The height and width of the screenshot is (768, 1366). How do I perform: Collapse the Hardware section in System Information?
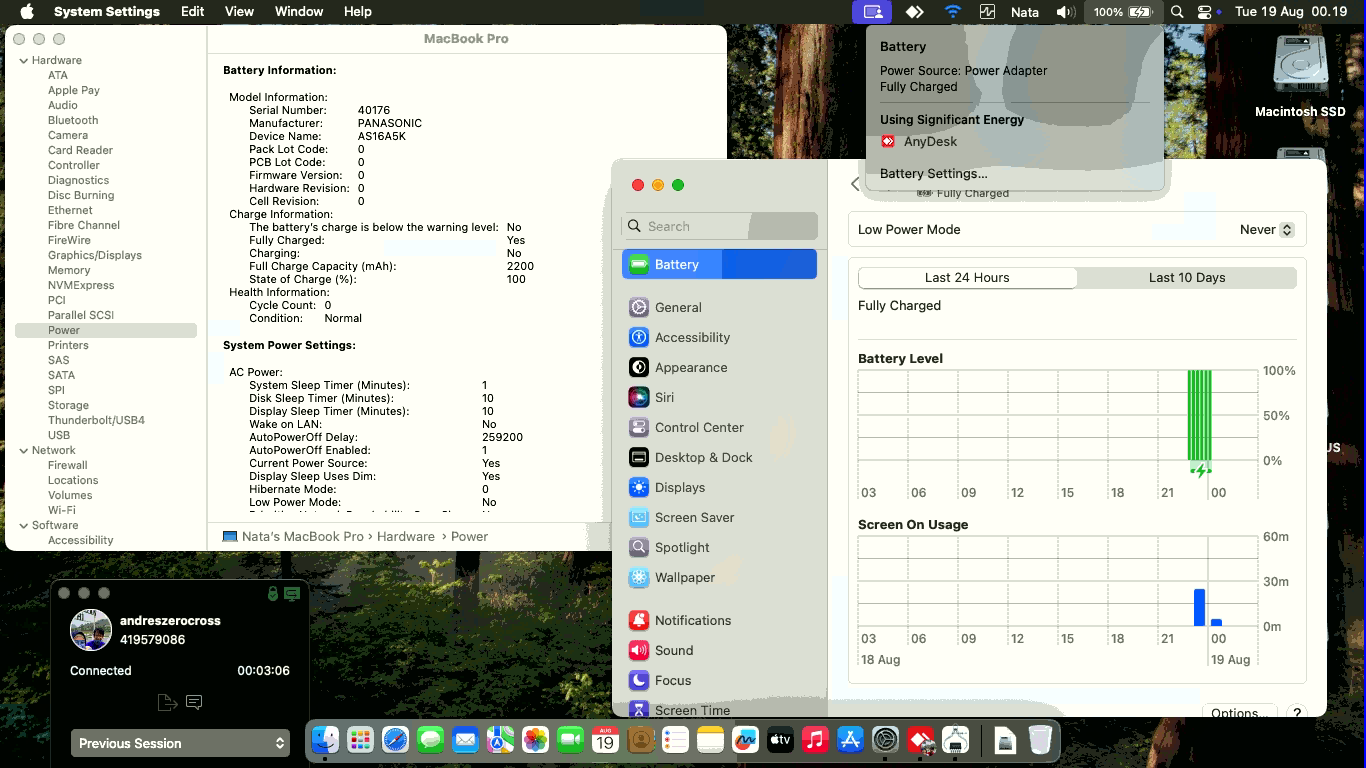coord(22,60)
